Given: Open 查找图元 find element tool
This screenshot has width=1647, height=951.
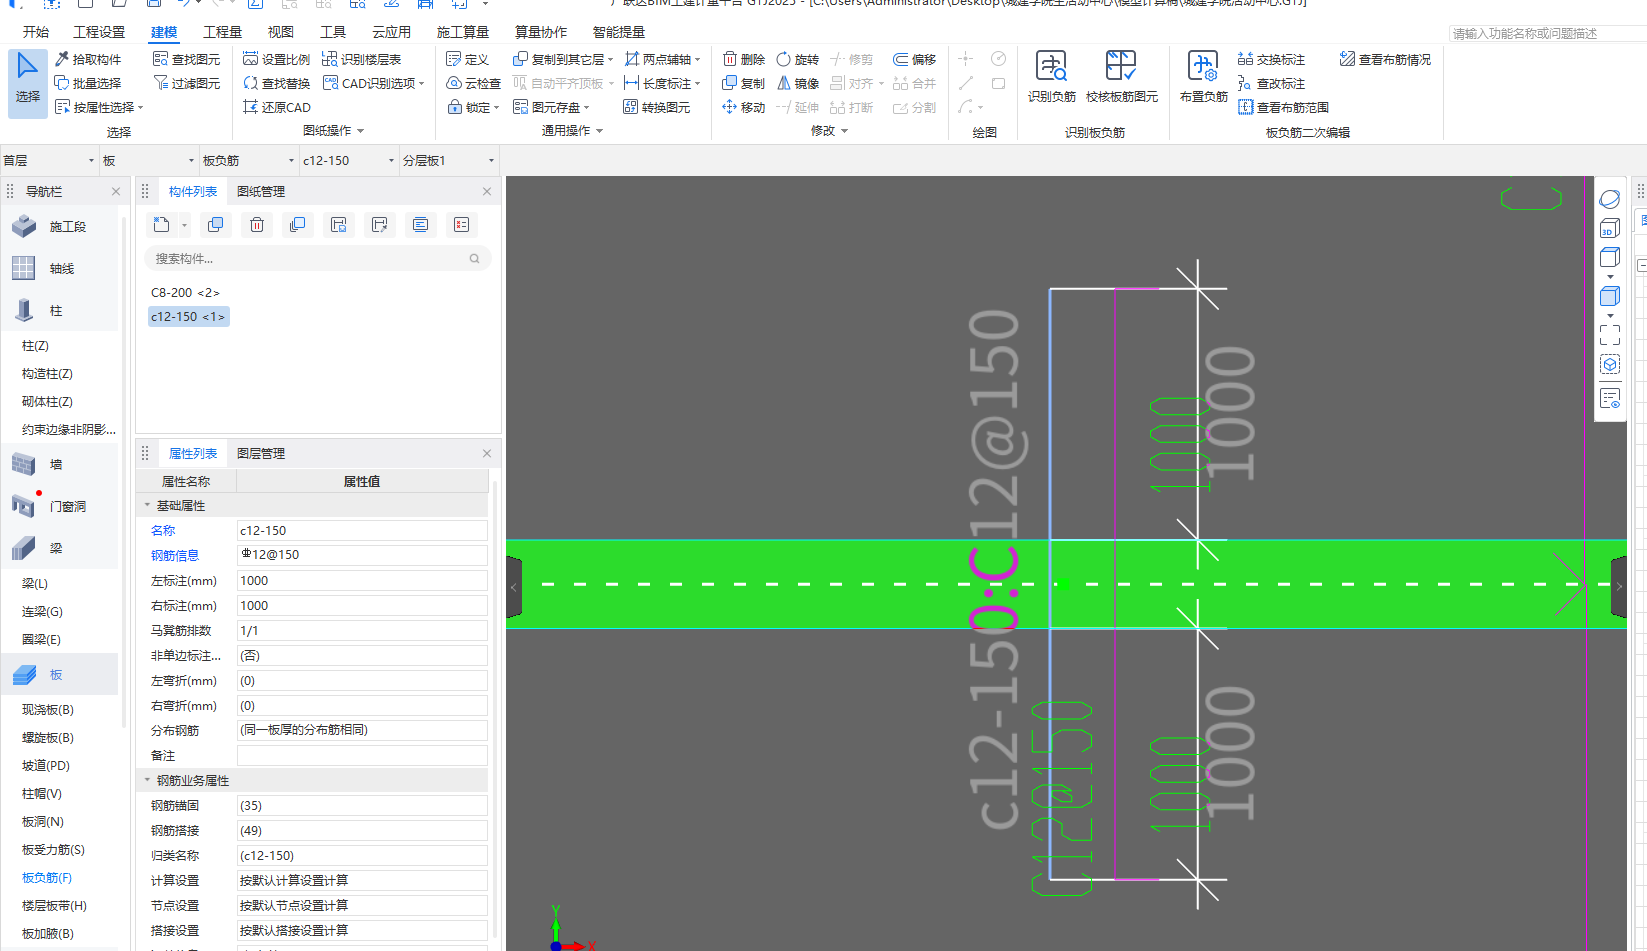Looking at the screenshot, I should click(x=187, y=59).
